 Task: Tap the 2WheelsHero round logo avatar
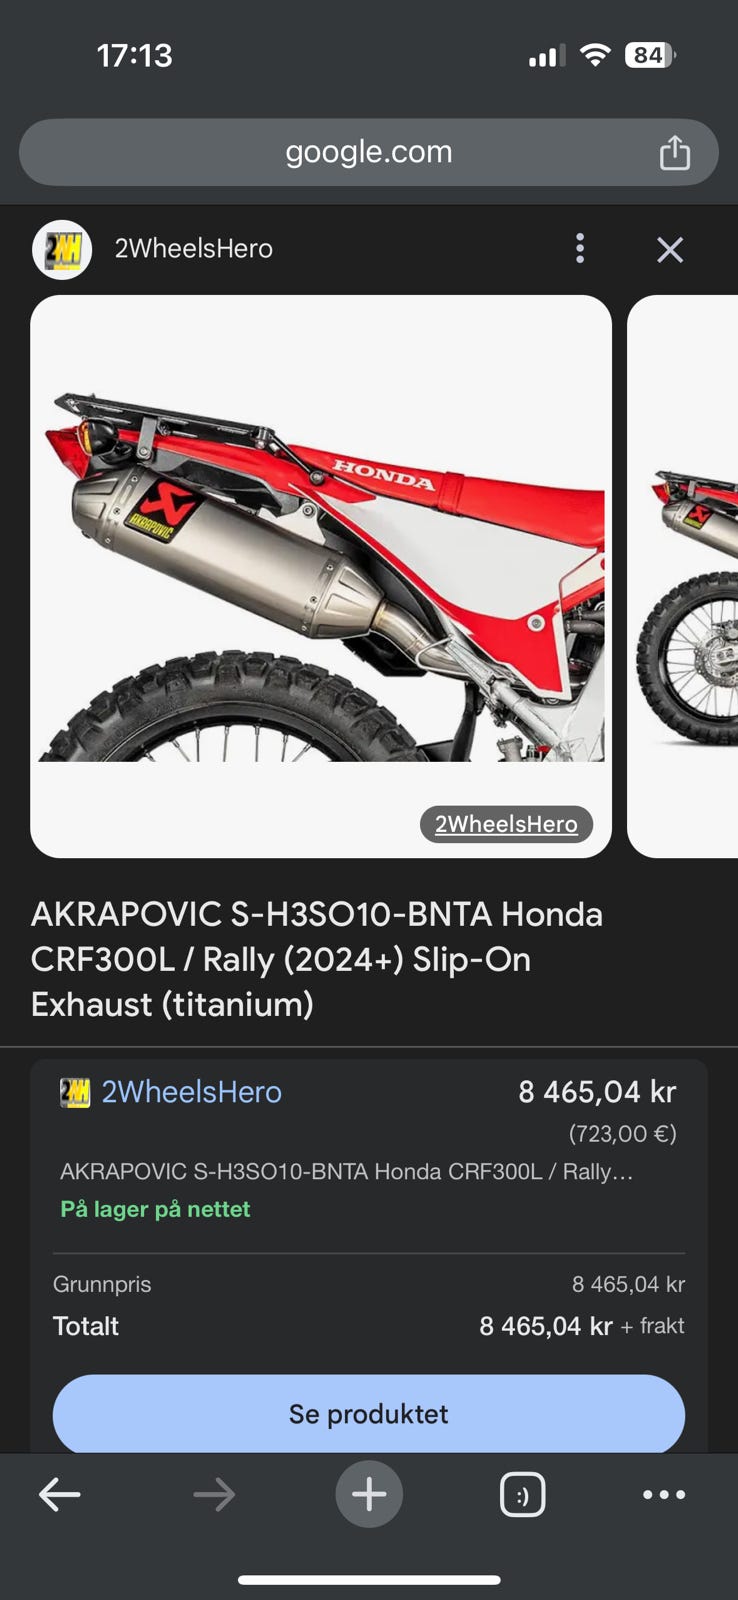pyautogui.click(x=62, y=250)
